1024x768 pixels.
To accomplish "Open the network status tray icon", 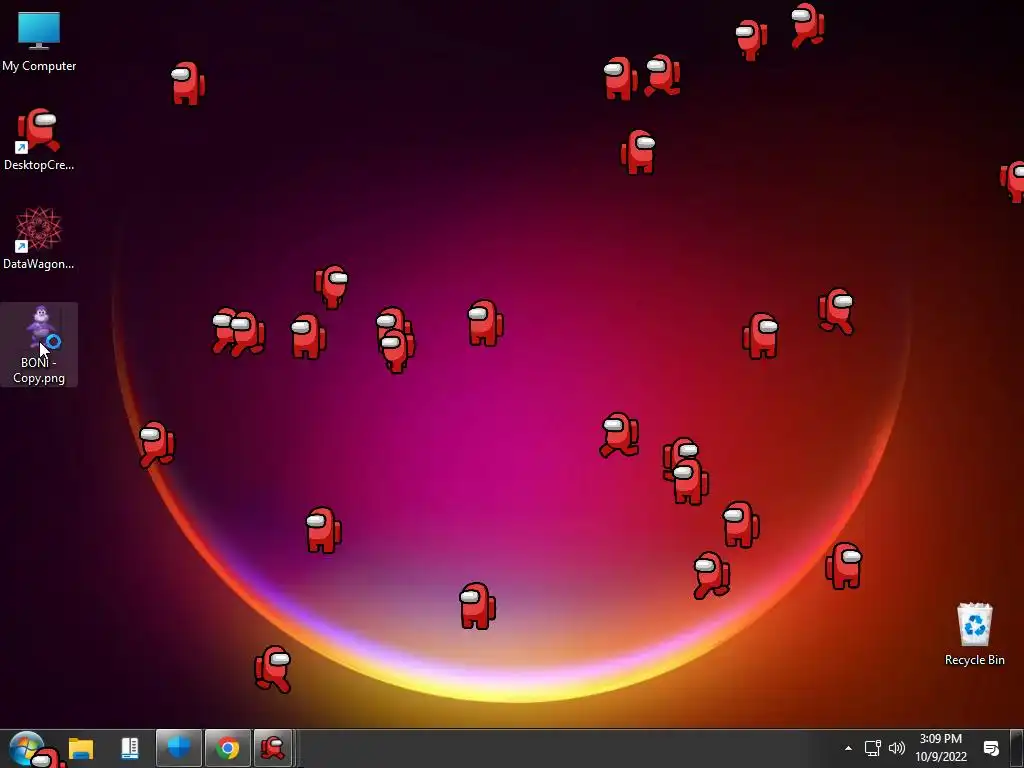I will coord(872,748).
